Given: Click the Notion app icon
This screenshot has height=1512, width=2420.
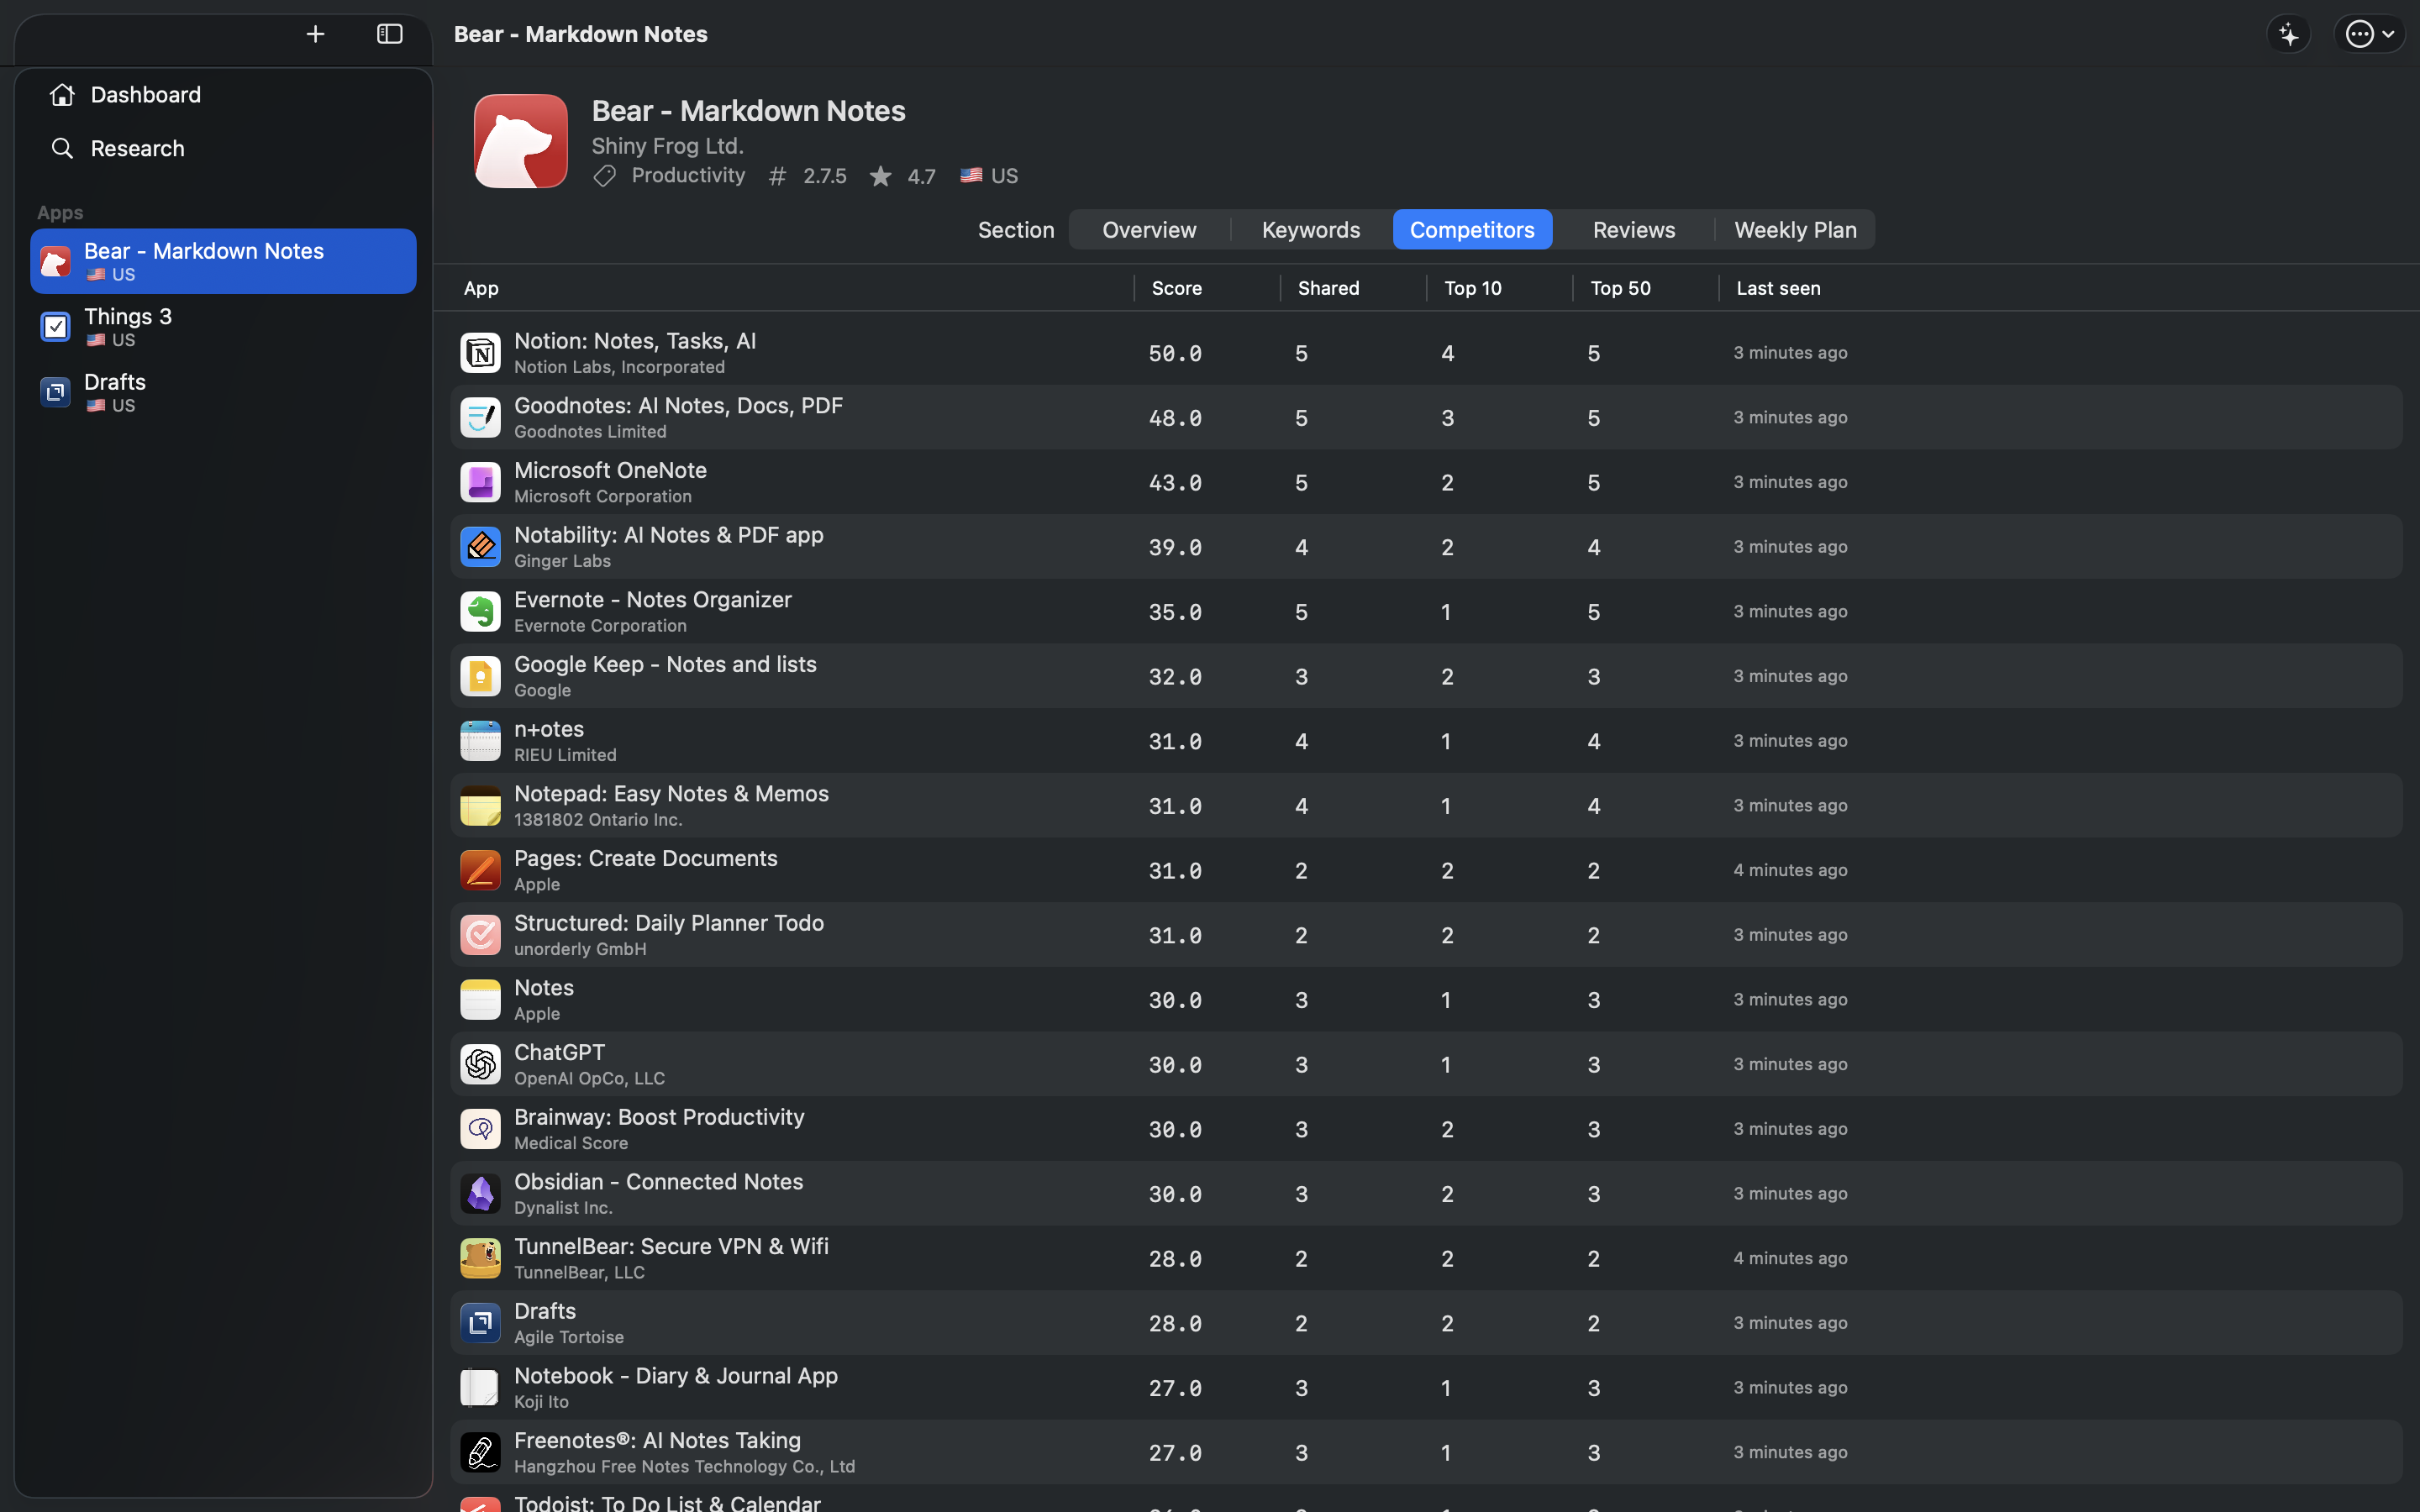Looking at the screenshot, I should pos(480,353).
